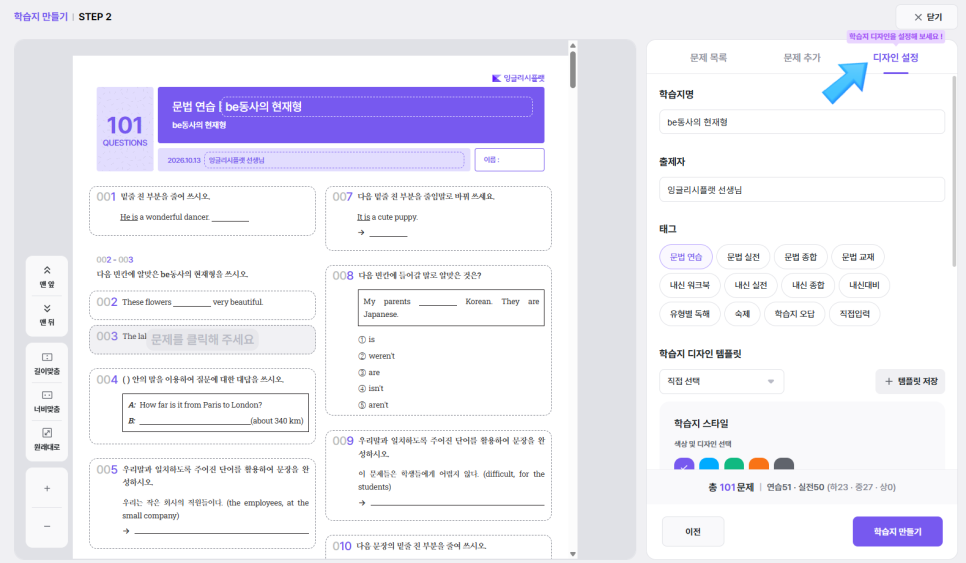The height and width of the screenshot is (563, 966).
Task: Click answer option ⑤ aren't
Action: pyautogui.click(x=373, y=405)
